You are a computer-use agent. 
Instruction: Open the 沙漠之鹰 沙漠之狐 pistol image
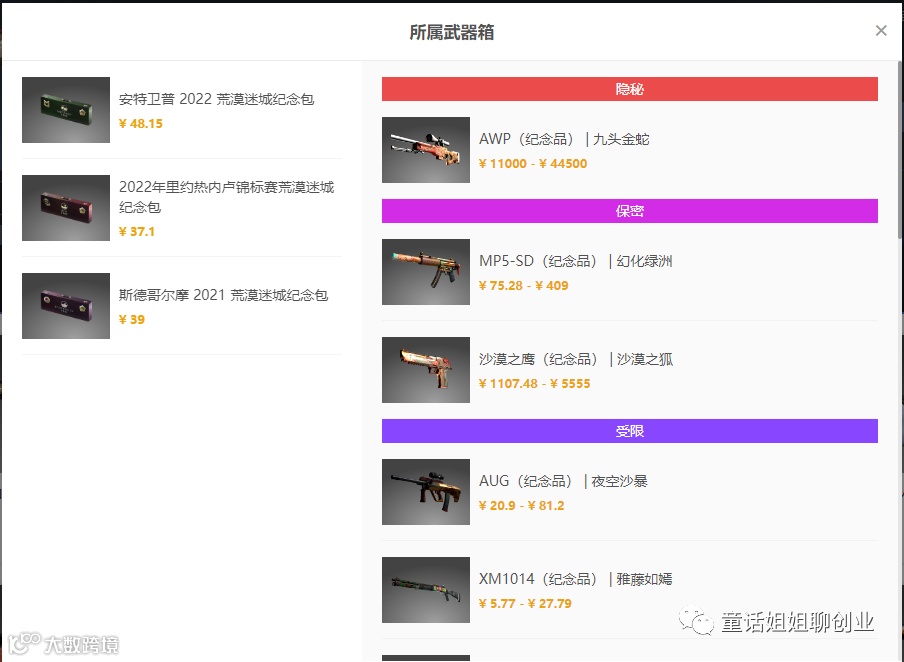pyautogui.click(x=425, y=370)
